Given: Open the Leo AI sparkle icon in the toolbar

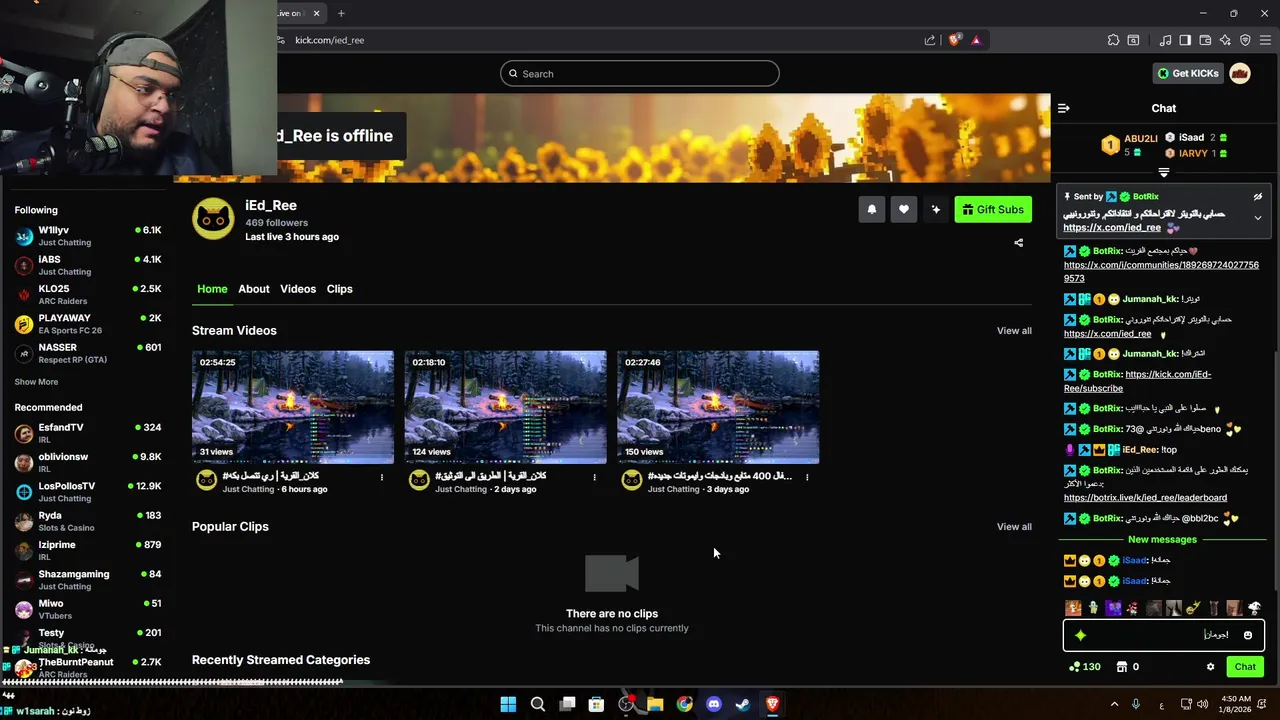Looking at the screenshot, I should pyautogui.click(x=1225, y=40).
